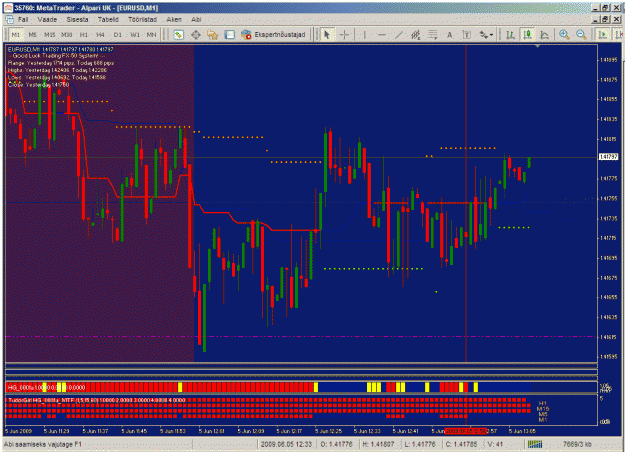Viewport: 625px width, 452px height.
Task: Click status bar date 2009.06.05 12:33
Action: point(287,444)
